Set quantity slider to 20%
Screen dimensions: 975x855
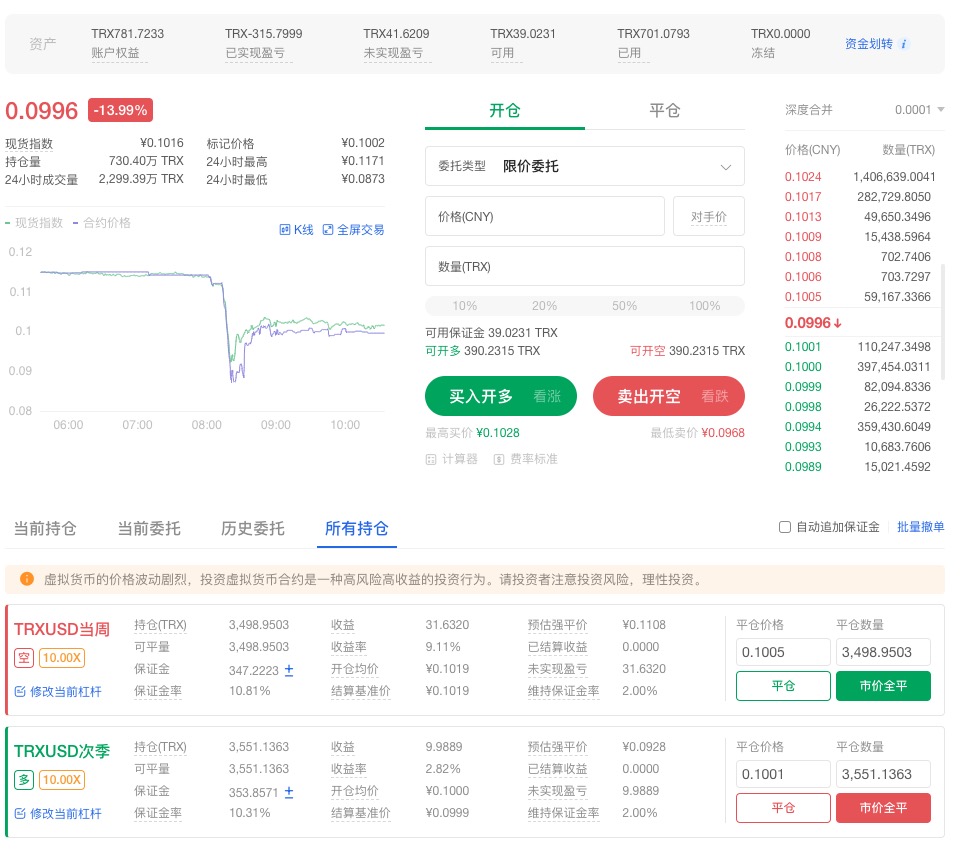[x=544, y=306]
